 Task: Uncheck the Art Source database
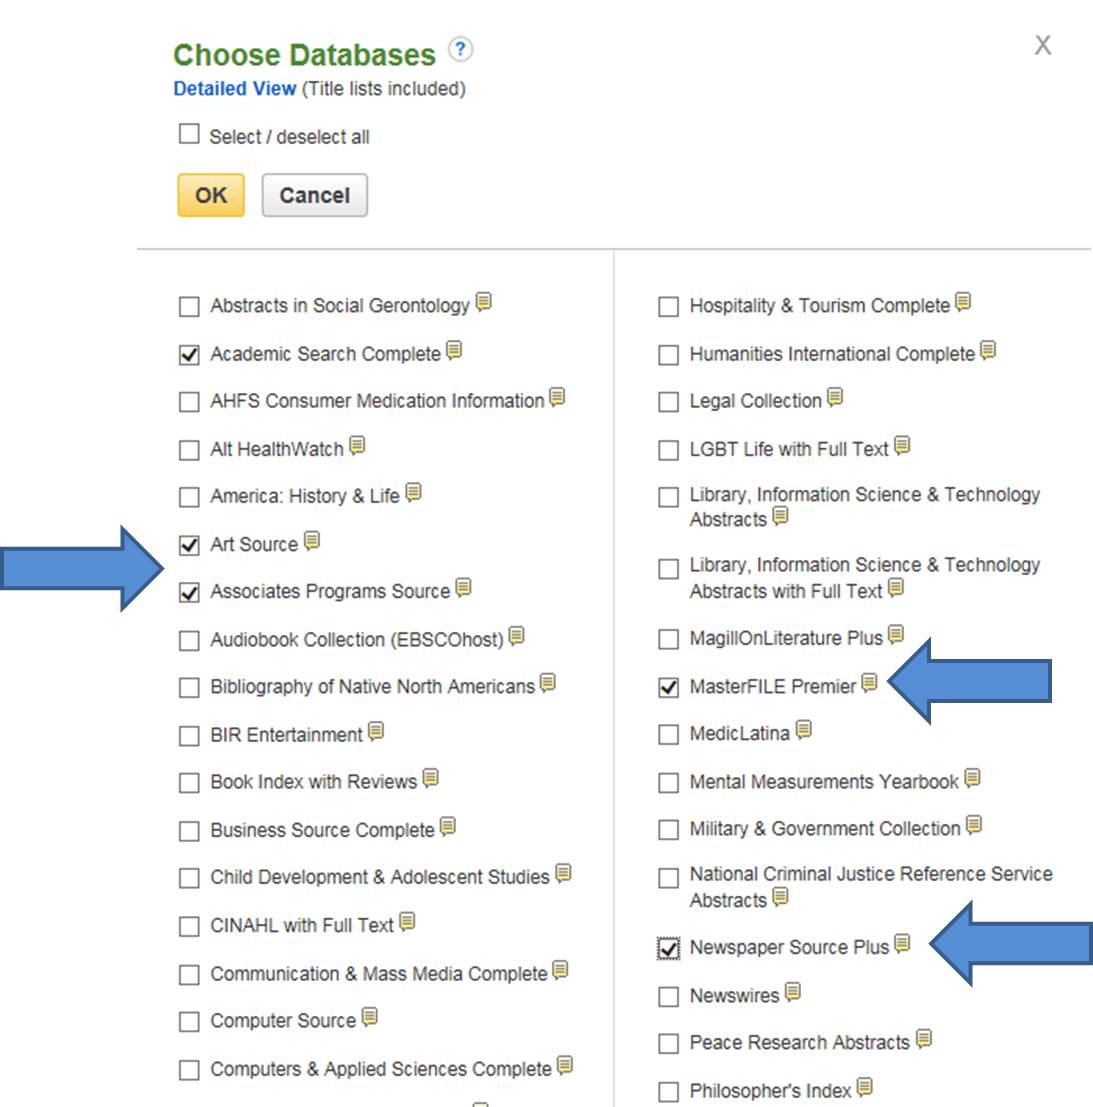click(x=189, y=545)
